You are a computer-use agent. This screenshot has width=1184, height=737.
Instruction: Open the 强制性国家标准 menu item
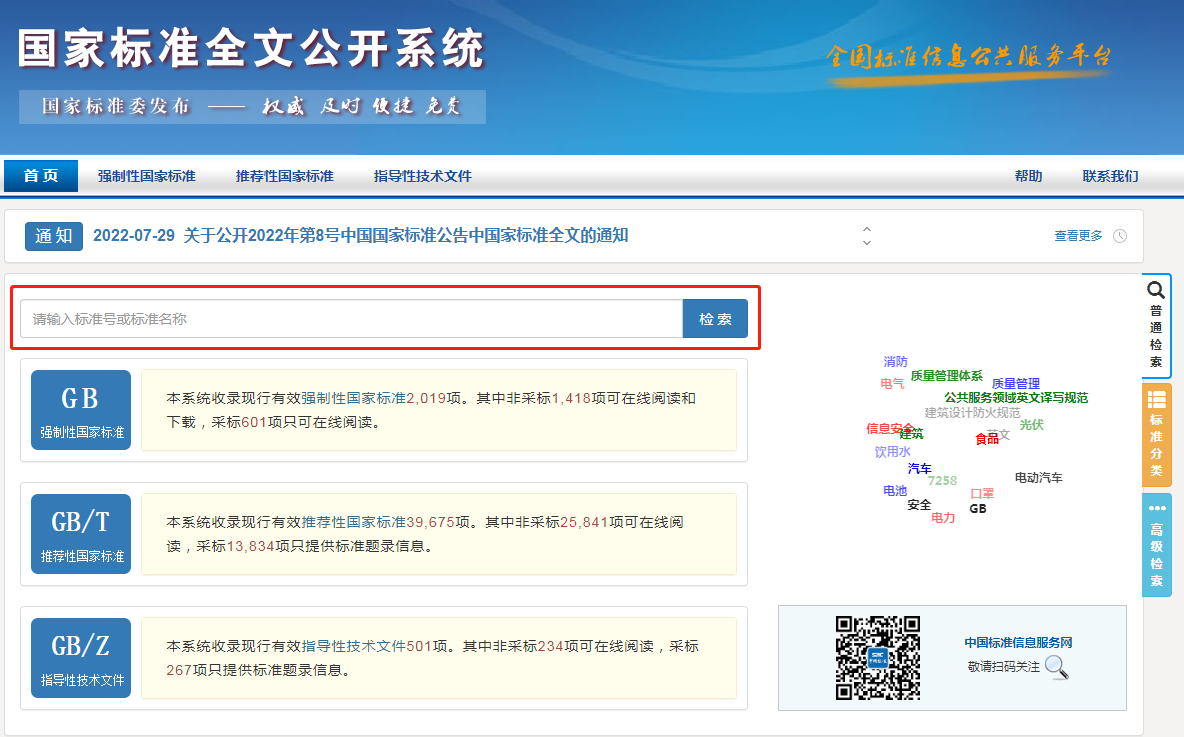(x=146, y=176)
